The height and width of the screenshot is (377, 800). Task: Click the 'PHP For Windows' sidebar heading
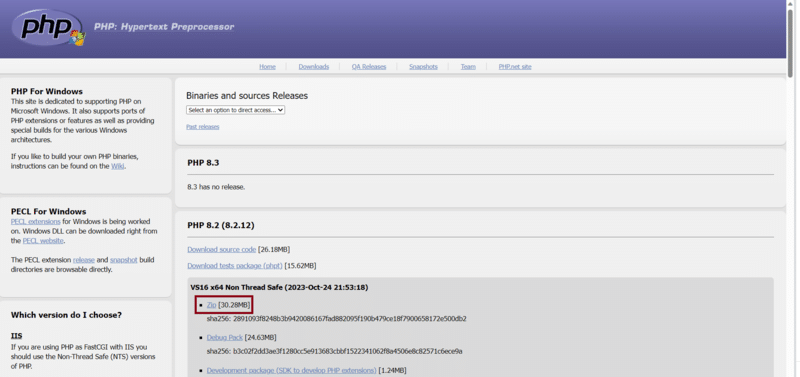[46, 92]
